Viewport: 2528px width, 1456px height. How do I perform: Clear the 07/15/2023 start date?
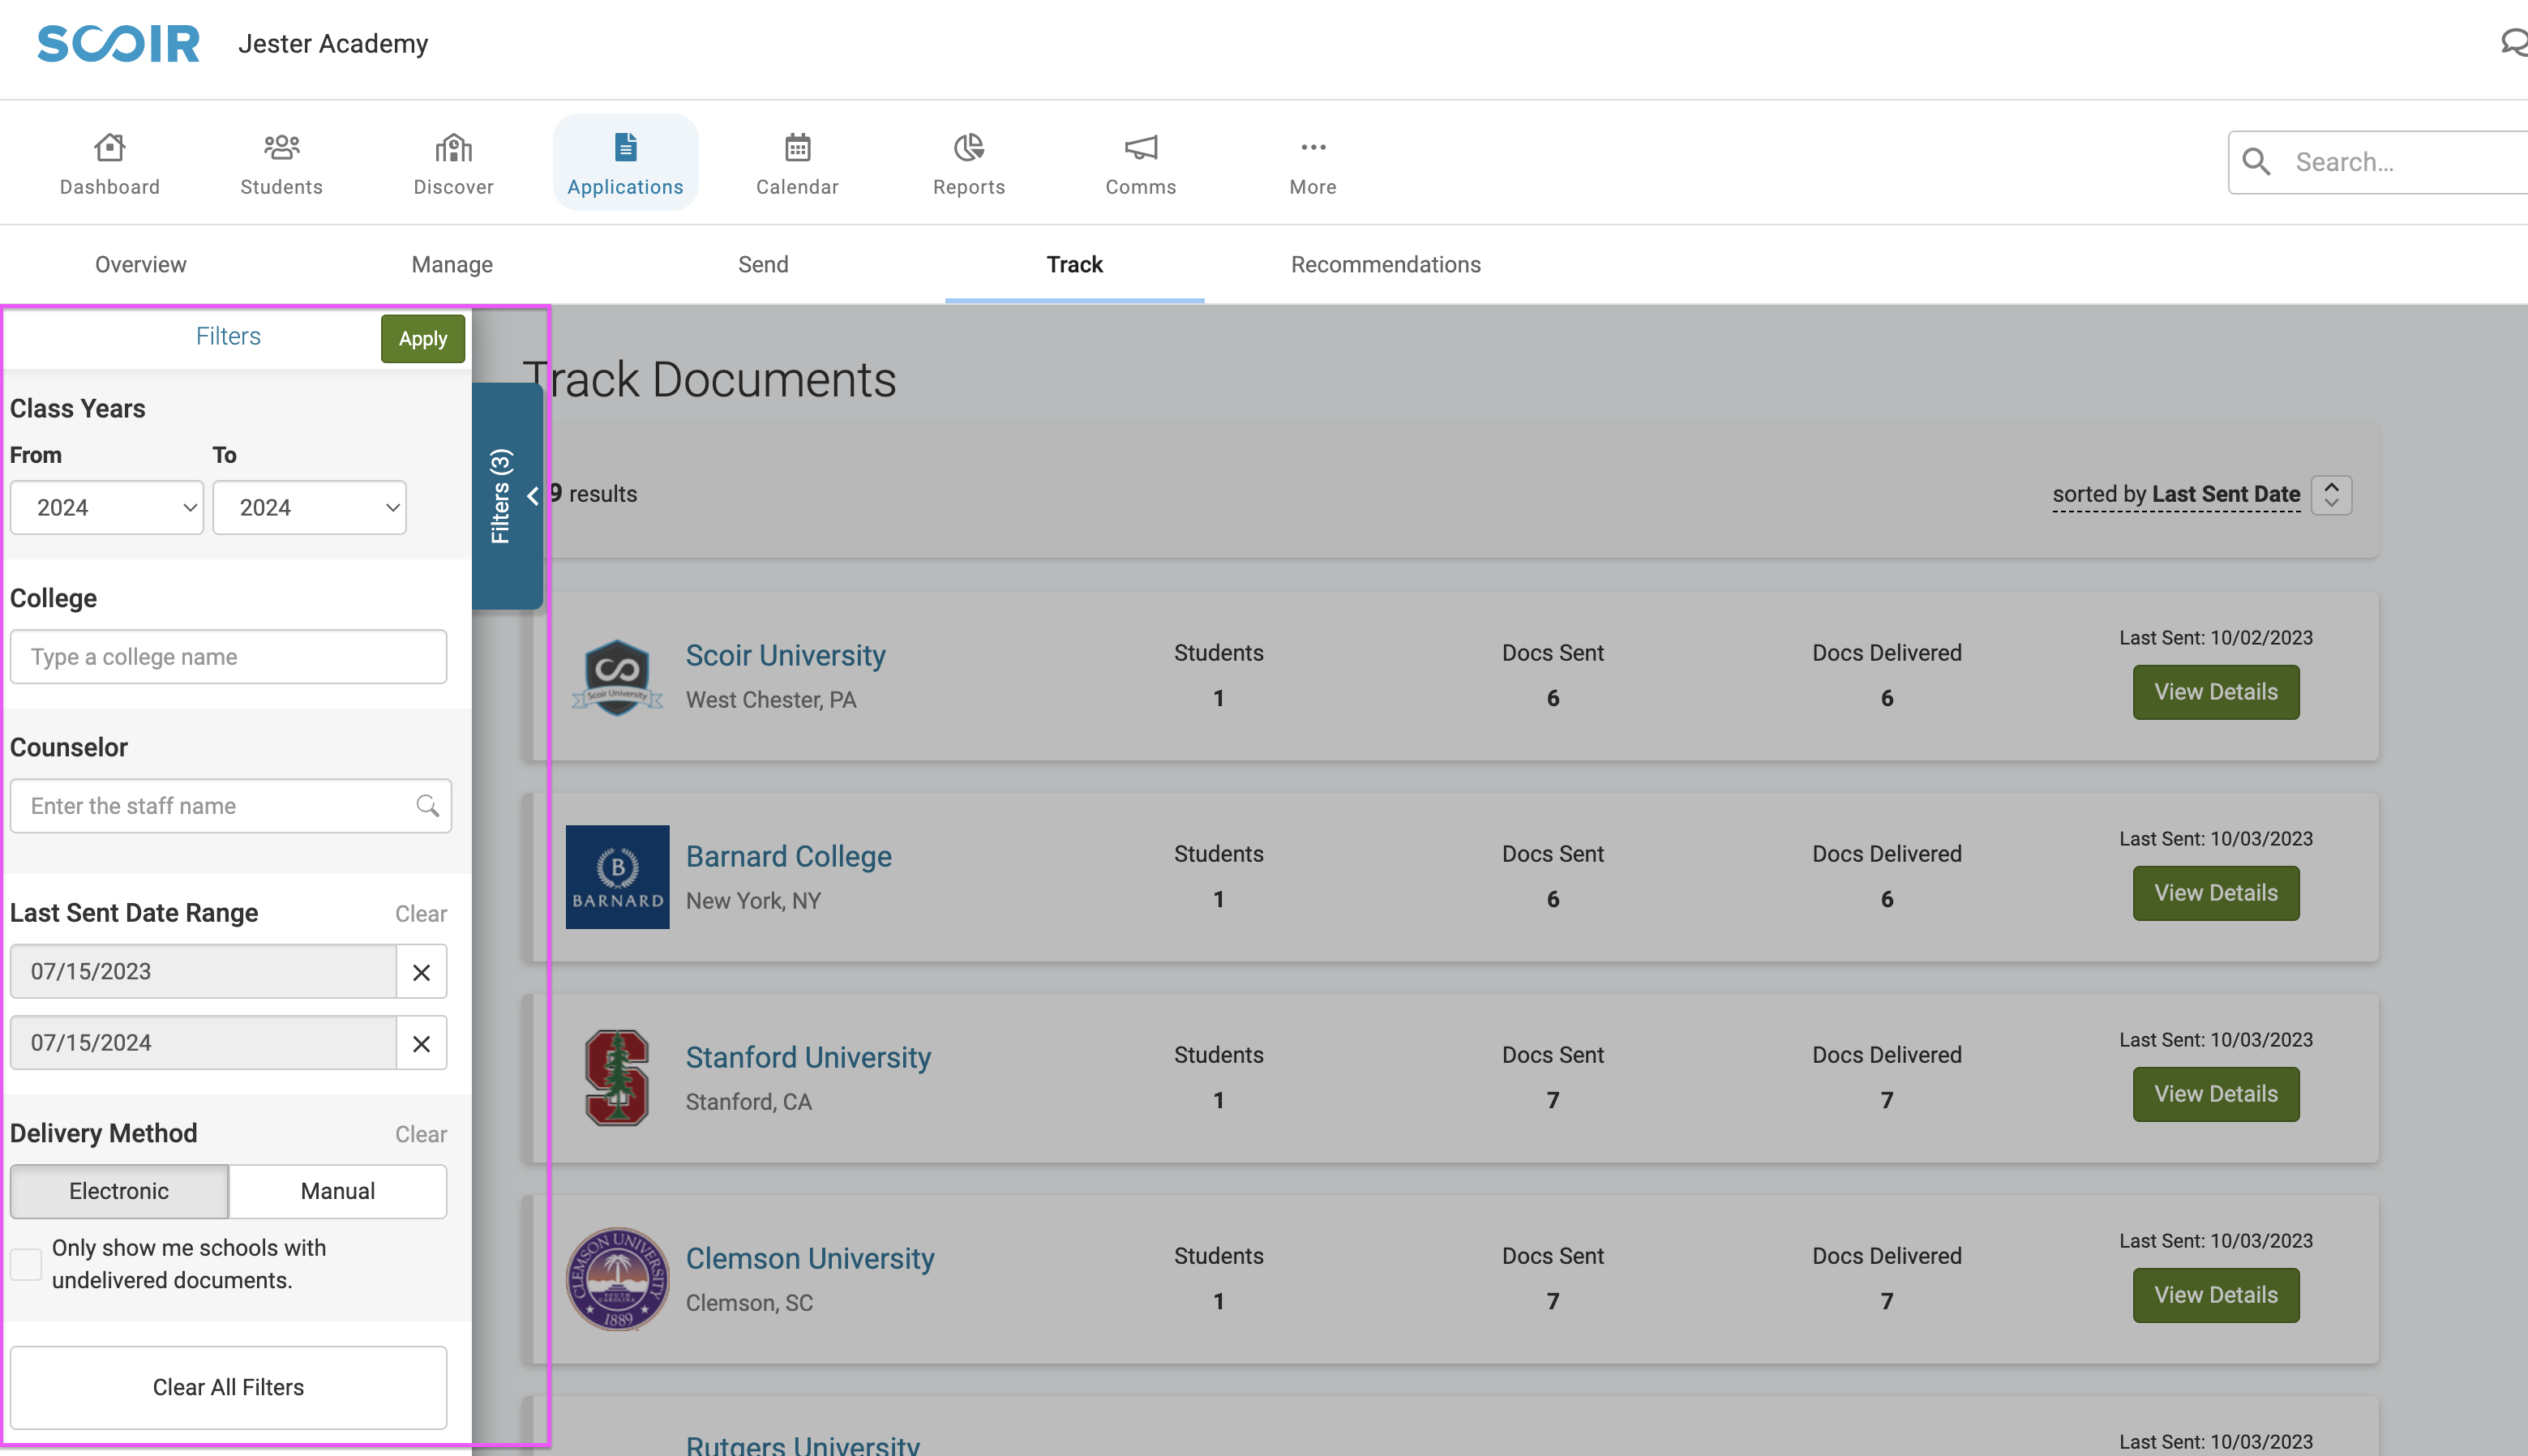click(421, 972)
